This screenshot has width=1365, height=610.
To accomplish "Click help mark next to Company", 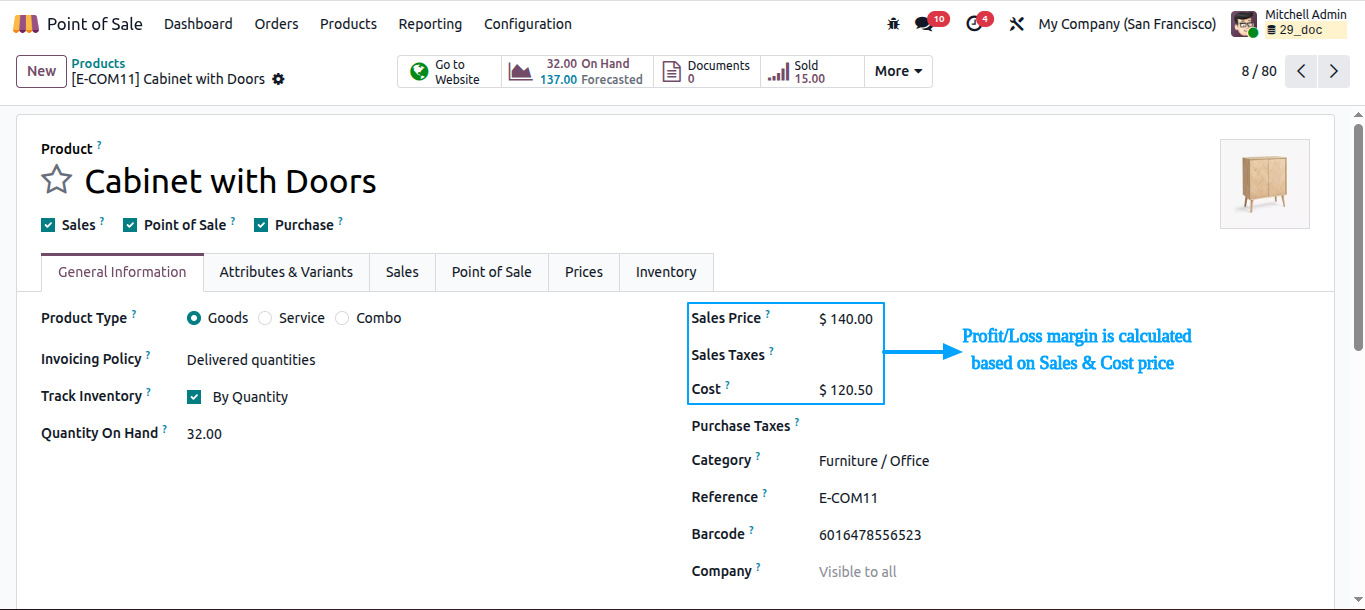I will coord(759,567).
